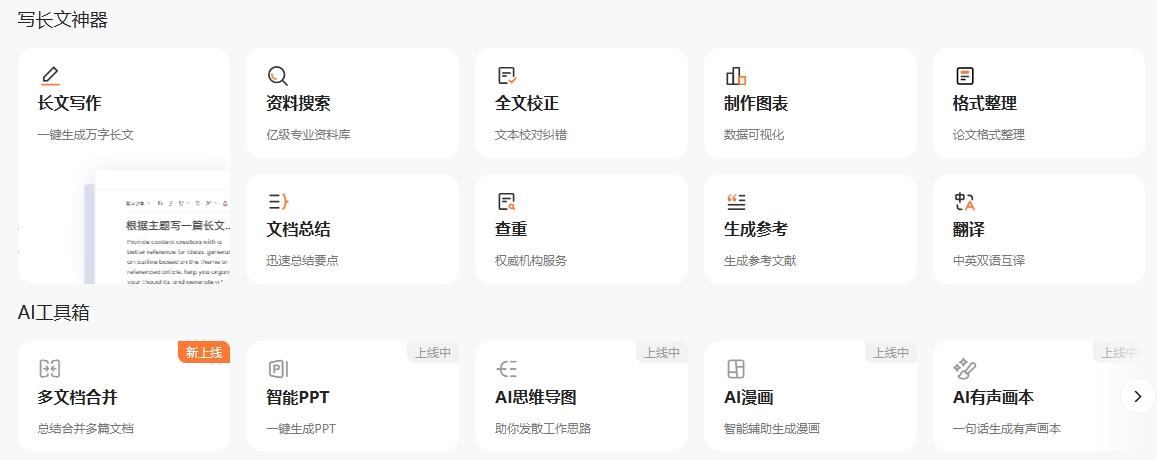Viewport: 1157px width, 460px height.
Task: Select the 全文校正 proofreading icon
Action: coord(507,76)
